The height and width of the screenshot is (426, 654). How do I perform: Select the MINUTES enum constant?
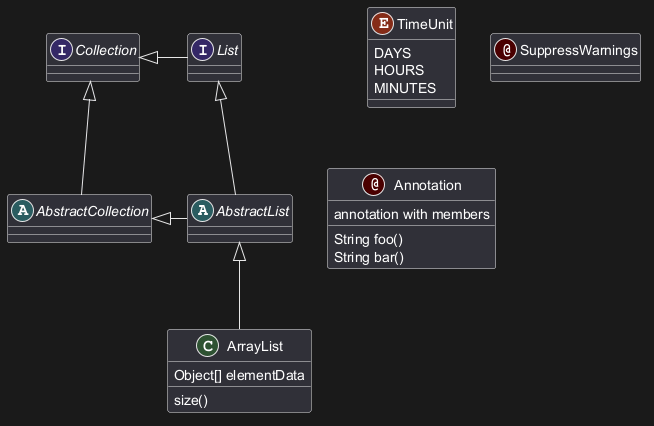(404, 87)
